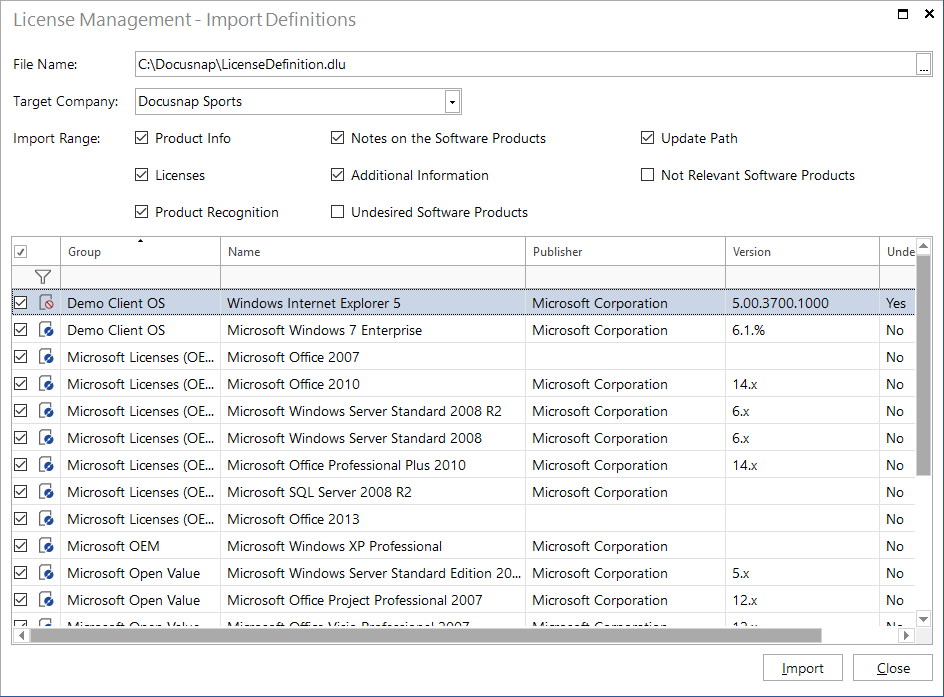The image size is (944, 697).
Task: Enable Undesired Software Products checkbox
Action: pos(337,212)
